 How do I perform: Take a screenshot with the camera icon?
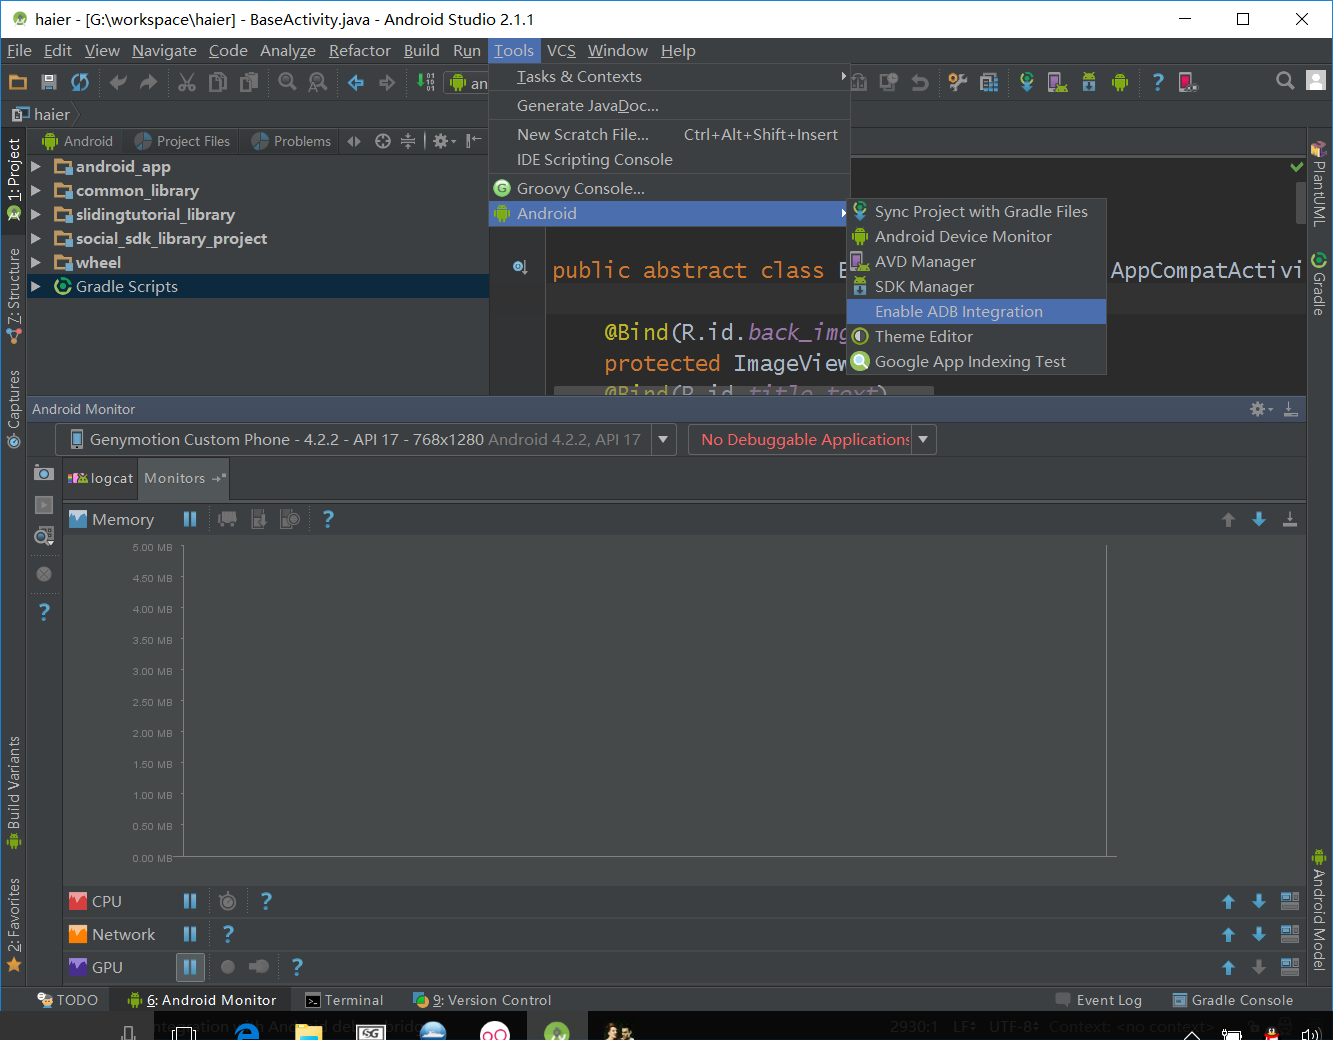point(44,473)
